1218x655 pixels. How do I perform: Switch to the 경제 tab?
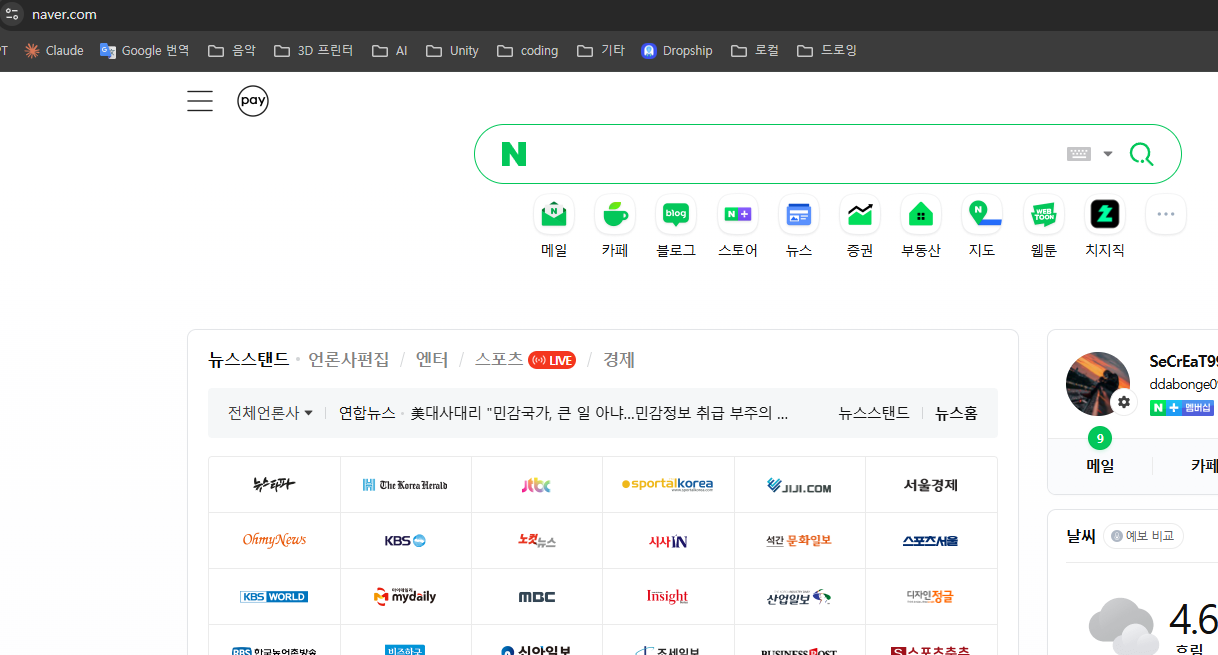coord(619,360)
